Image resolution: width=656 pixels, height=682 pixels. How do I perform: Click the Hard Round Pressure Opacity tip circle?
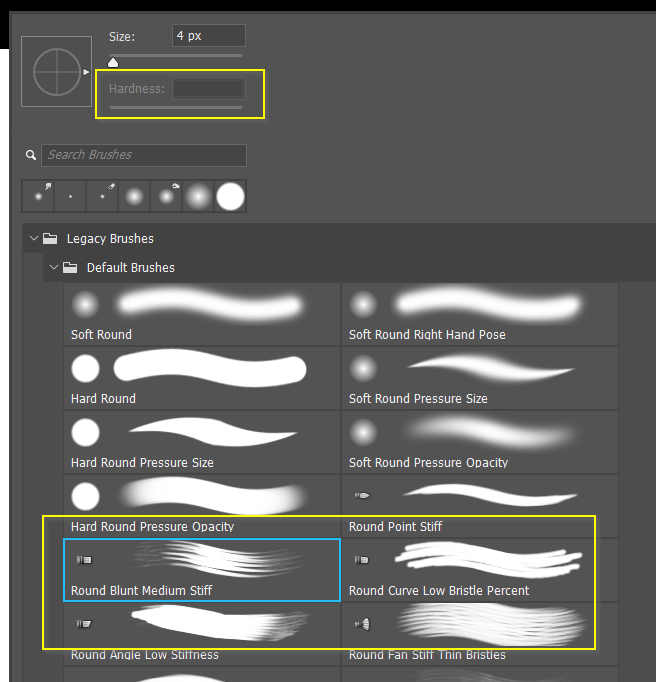point(85,496)
